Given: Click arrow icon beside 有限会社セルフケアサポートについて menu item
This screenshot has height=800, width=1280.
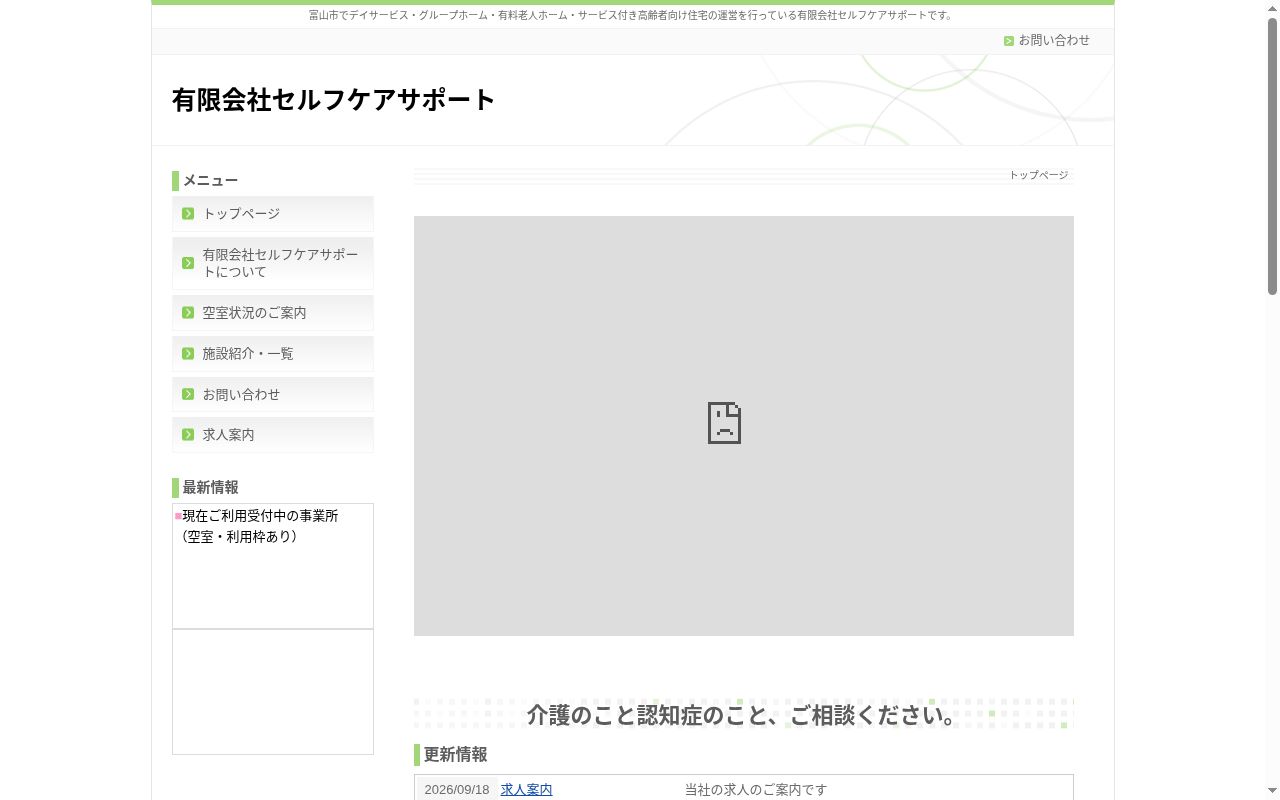Looking at the screenshot, I should pyautogui.click(x=188, y=263).
